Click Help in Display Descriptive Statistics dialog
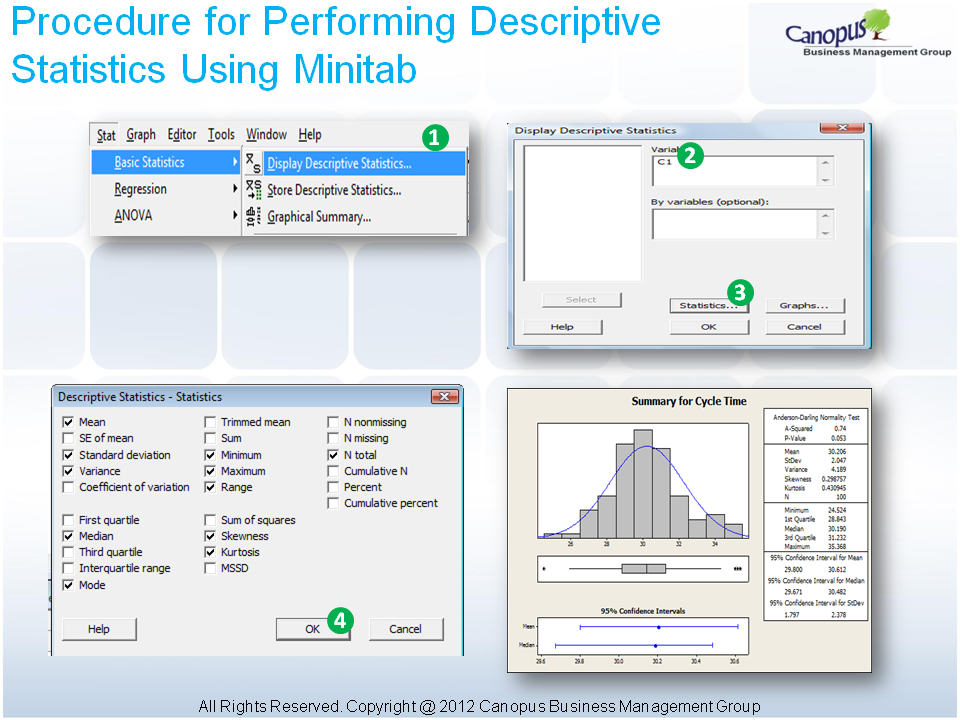The image size is (960, 720). pyautogui.click(x=562, y=327)
